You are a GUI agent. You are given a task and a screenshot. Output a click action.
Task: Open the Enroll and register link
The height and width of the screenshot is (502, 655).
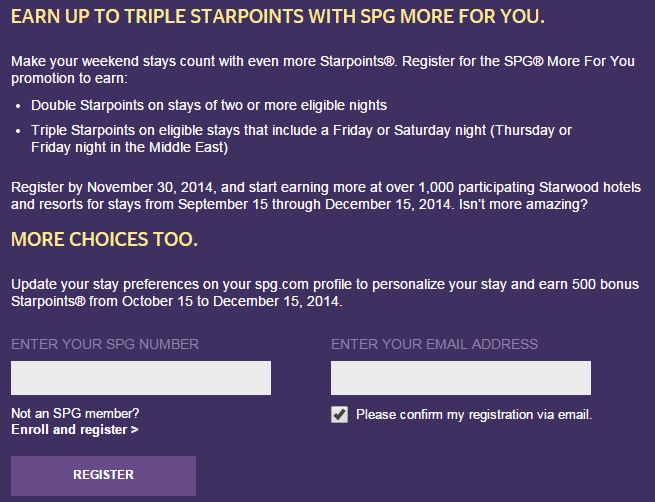(x=75, y=430)
